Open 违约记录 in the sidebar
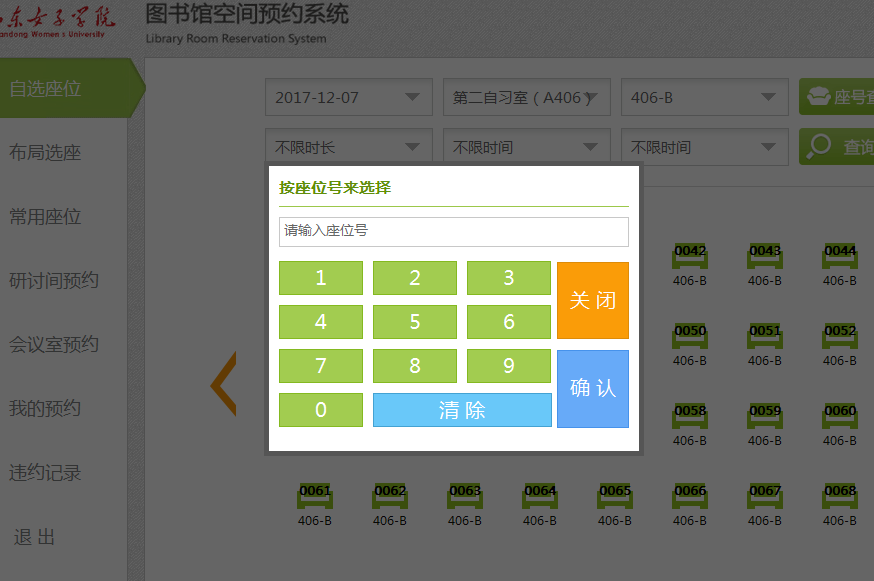This screenshot has width=874, height=581. [x=46, y=473]
